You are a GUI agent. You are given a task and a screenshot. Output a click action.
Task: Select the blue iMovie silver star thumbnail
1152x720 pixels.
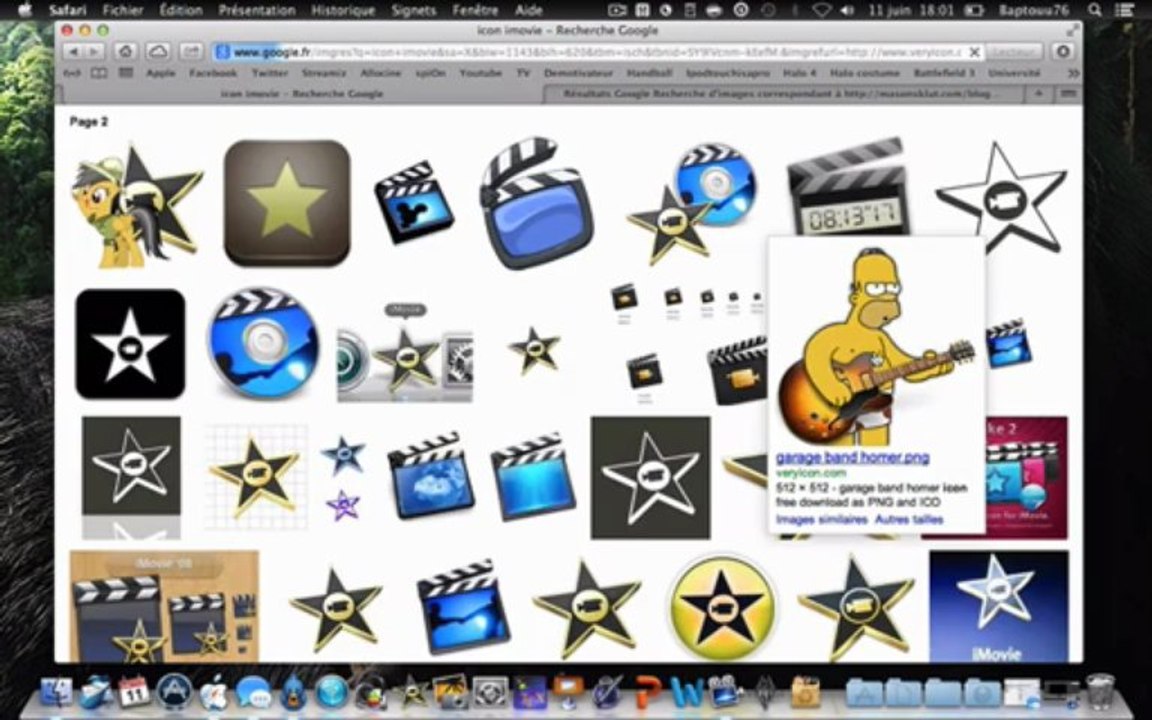point(998,606)
